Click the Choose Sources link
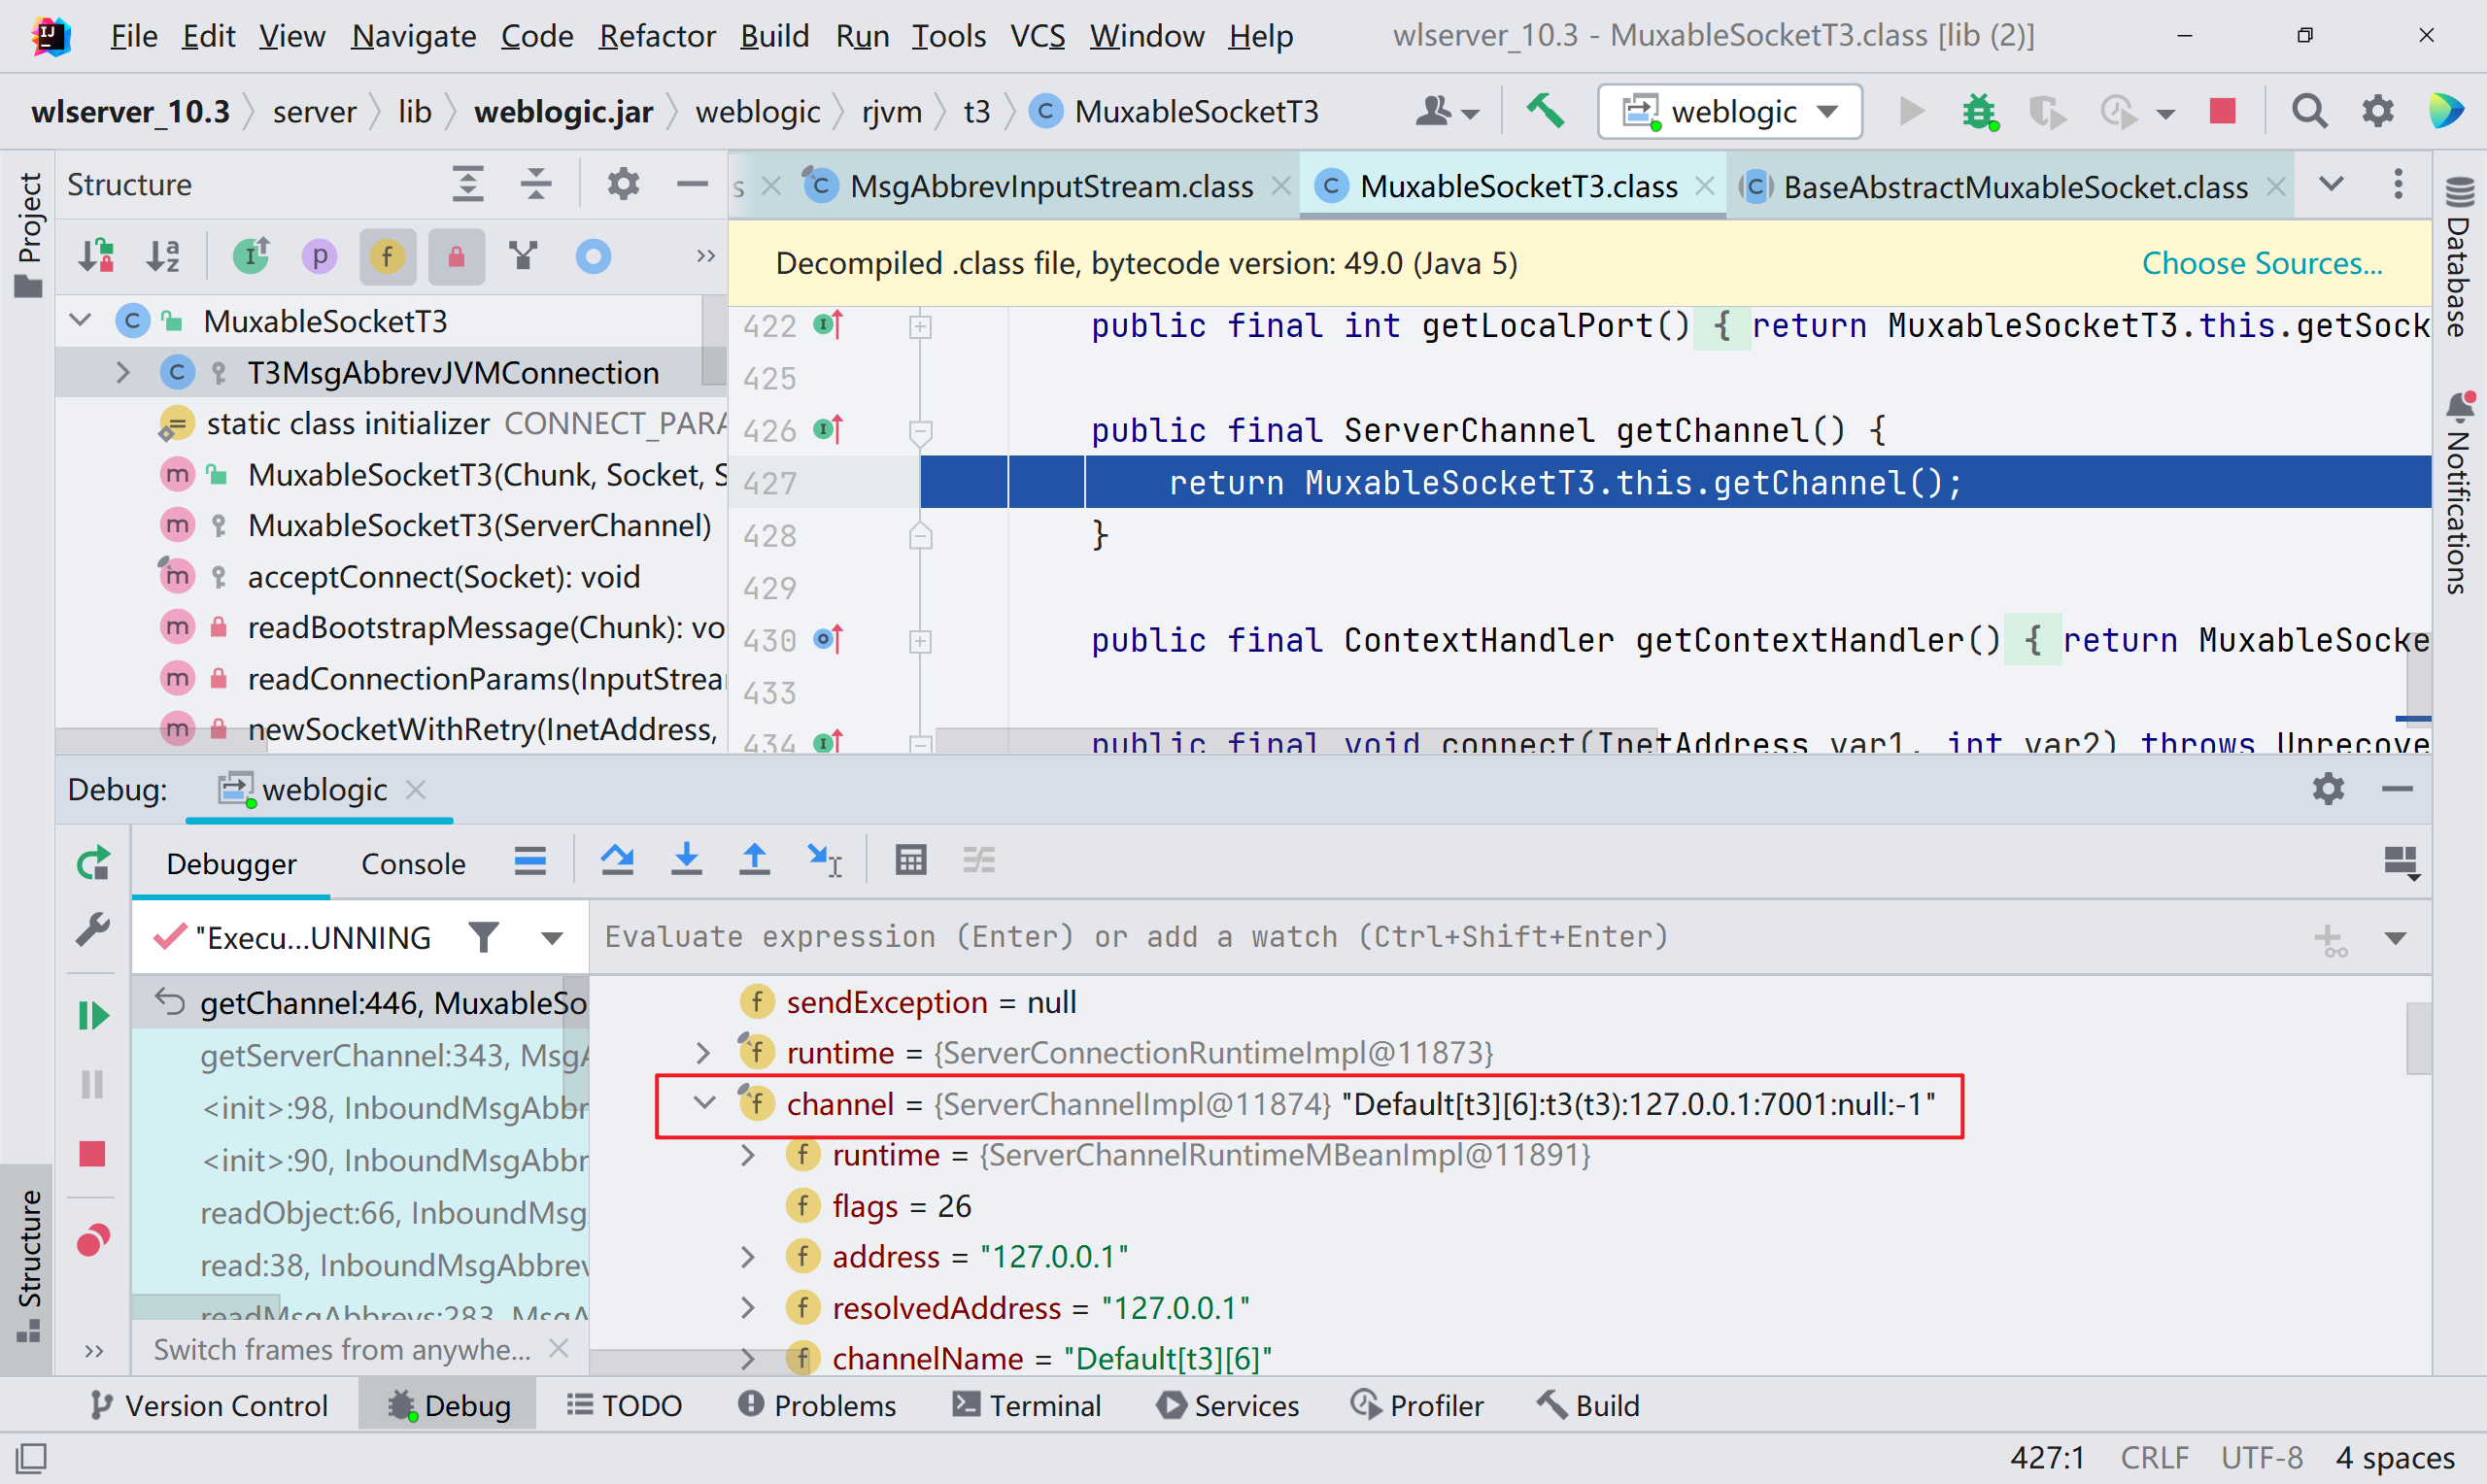The height and width of the screenshot is (1484, 2487). 2262,263
